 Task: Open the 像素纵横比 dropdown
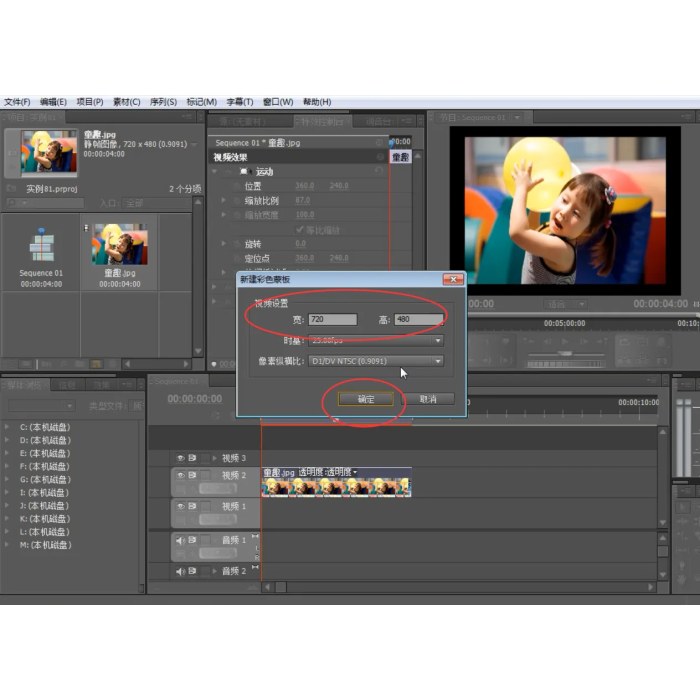376,361
